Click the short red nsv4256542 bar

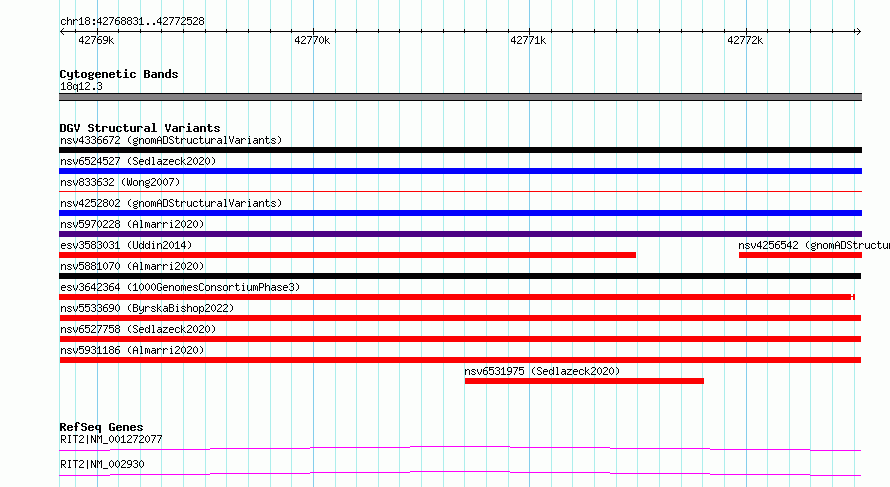click(800, 255)
